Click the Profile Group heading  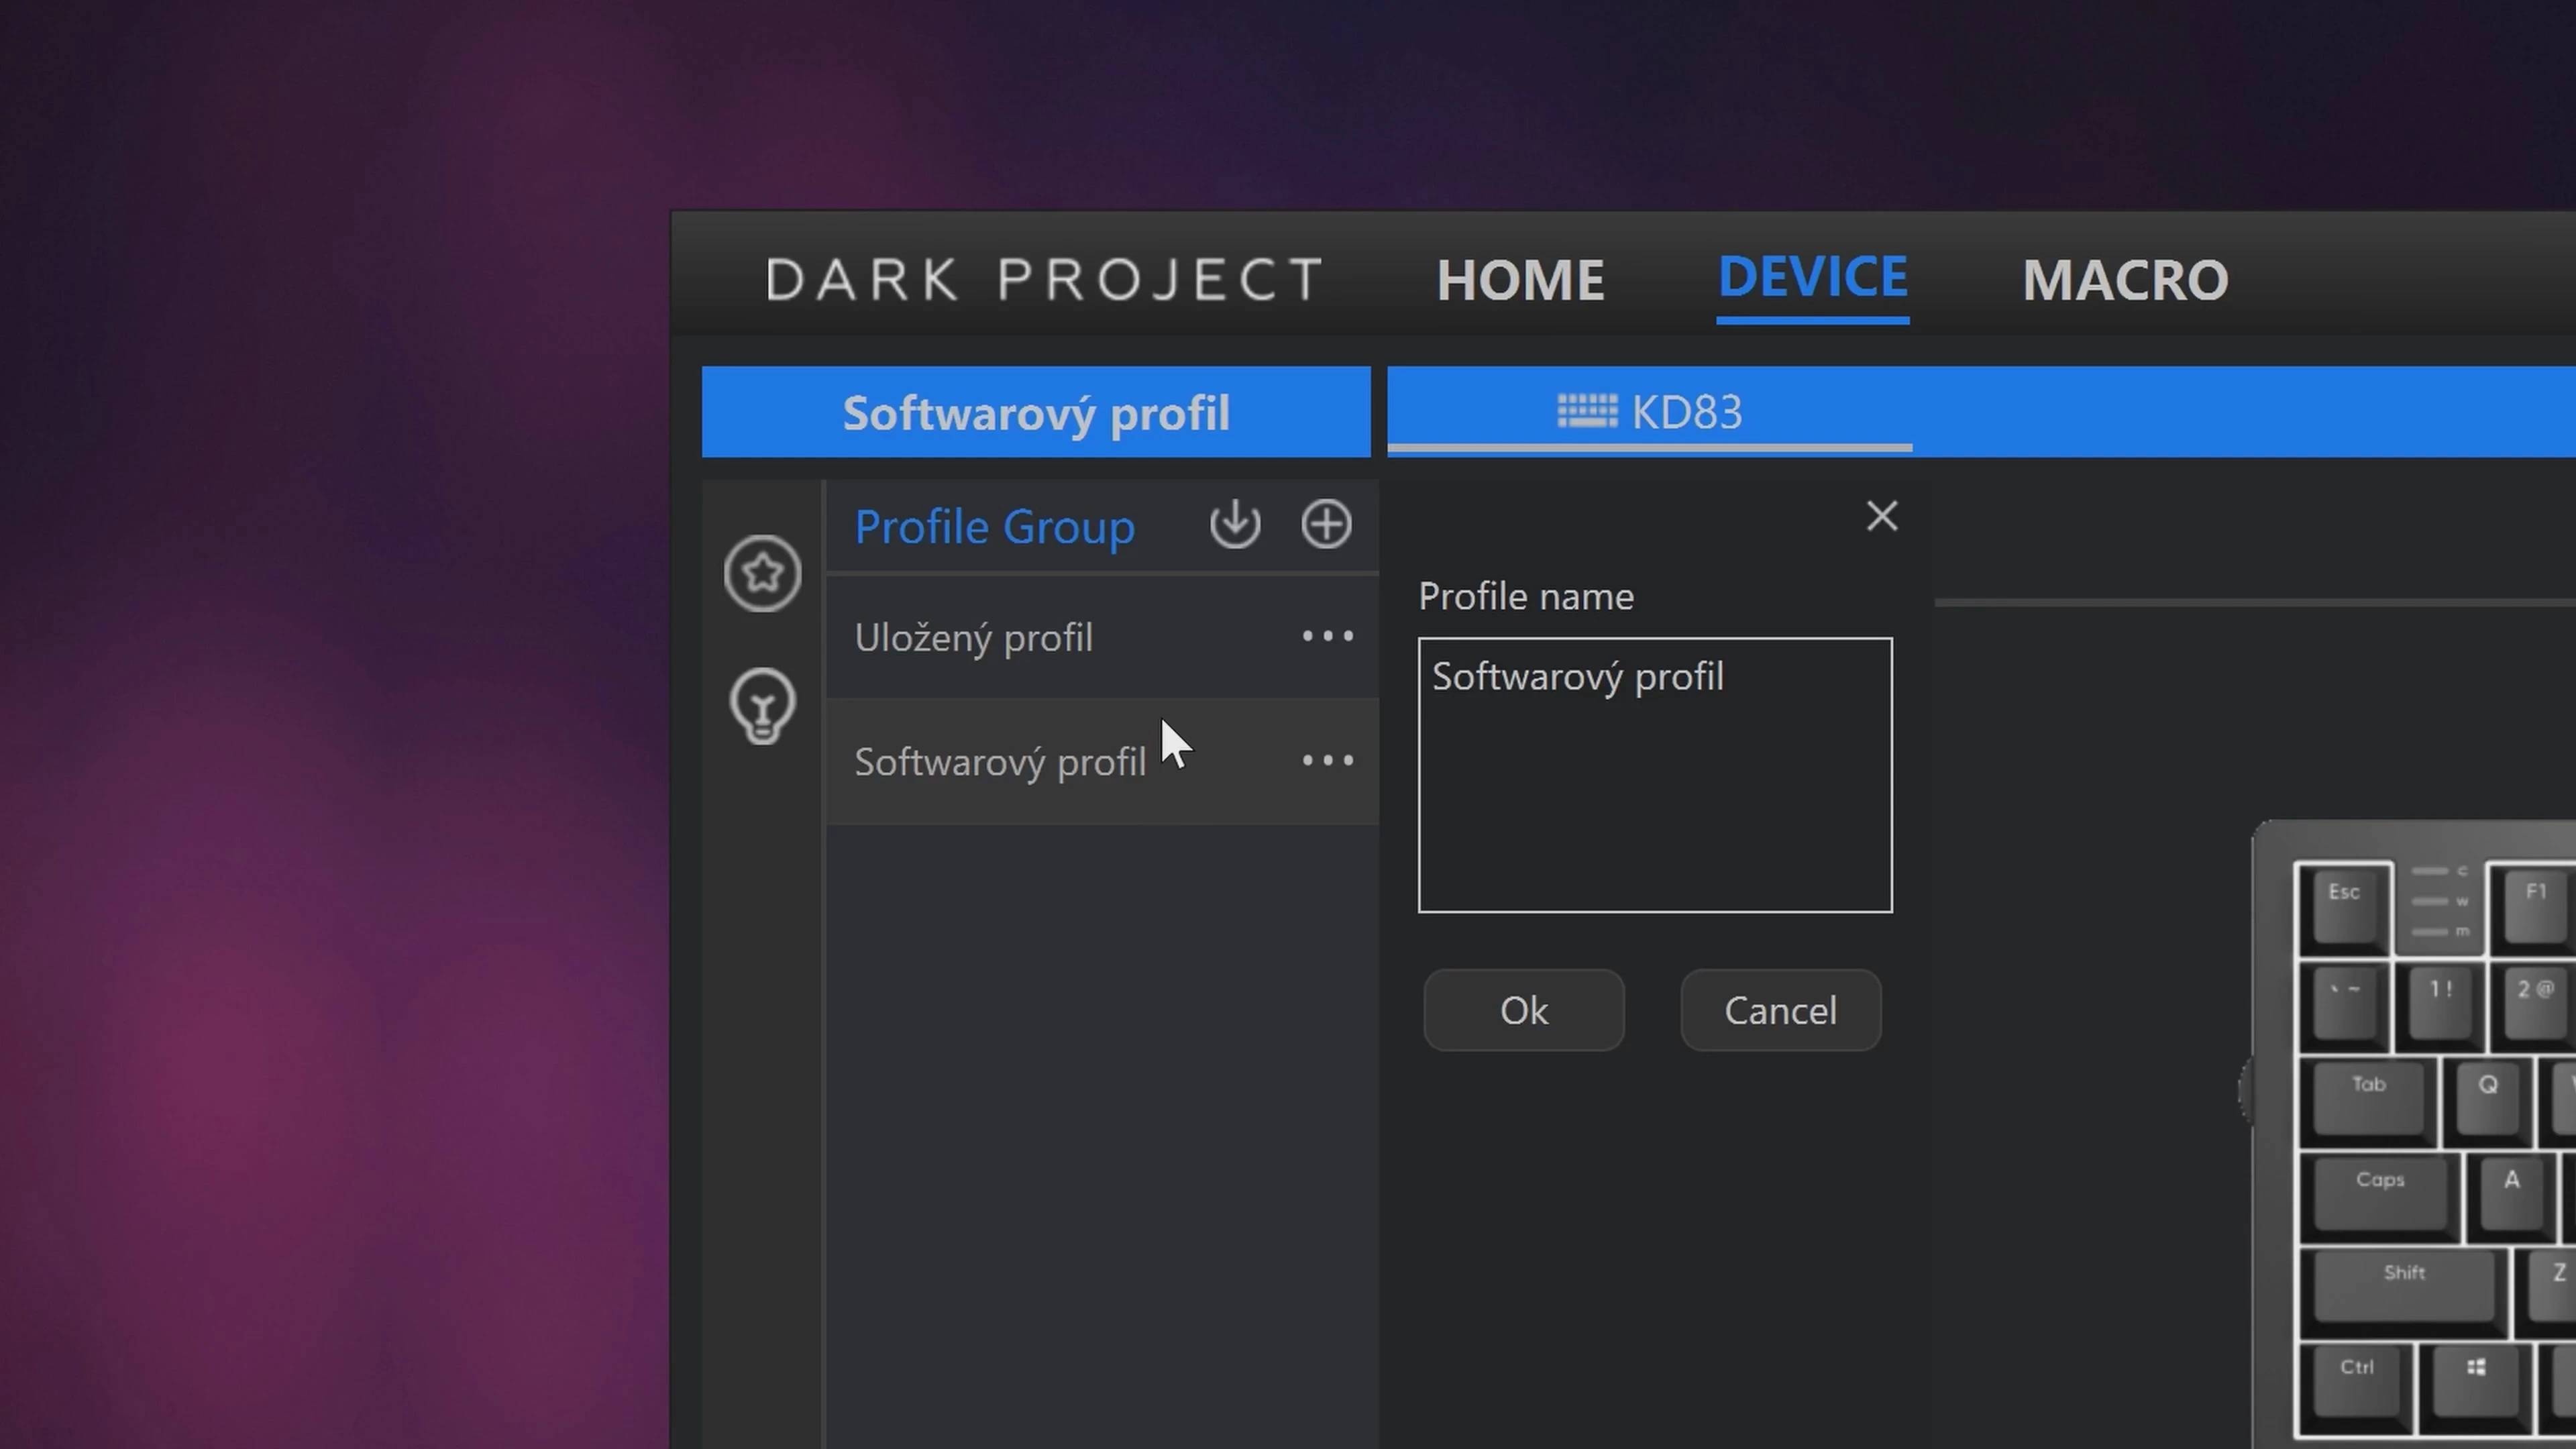click(994, 527)
